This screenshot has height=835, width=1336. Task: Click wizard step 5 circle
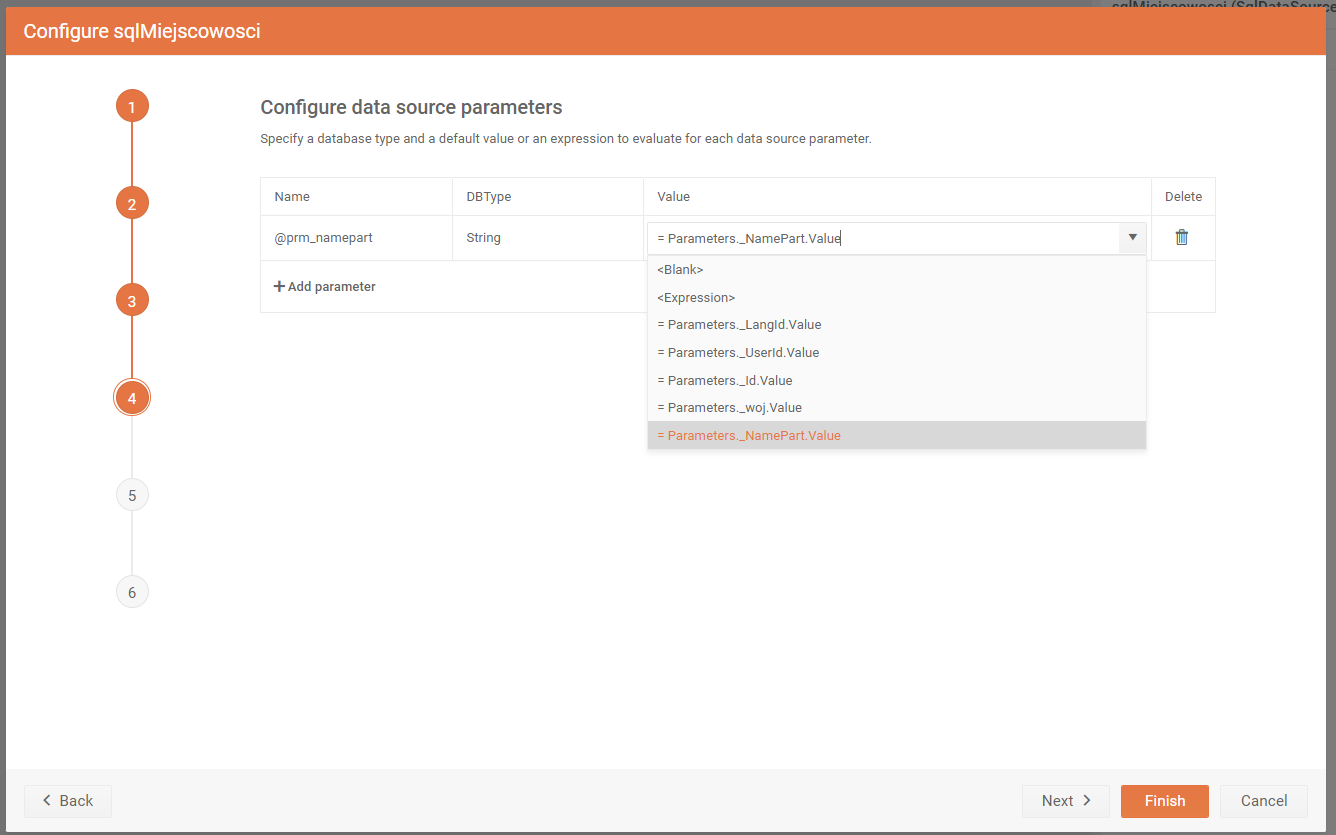(132, 495)
